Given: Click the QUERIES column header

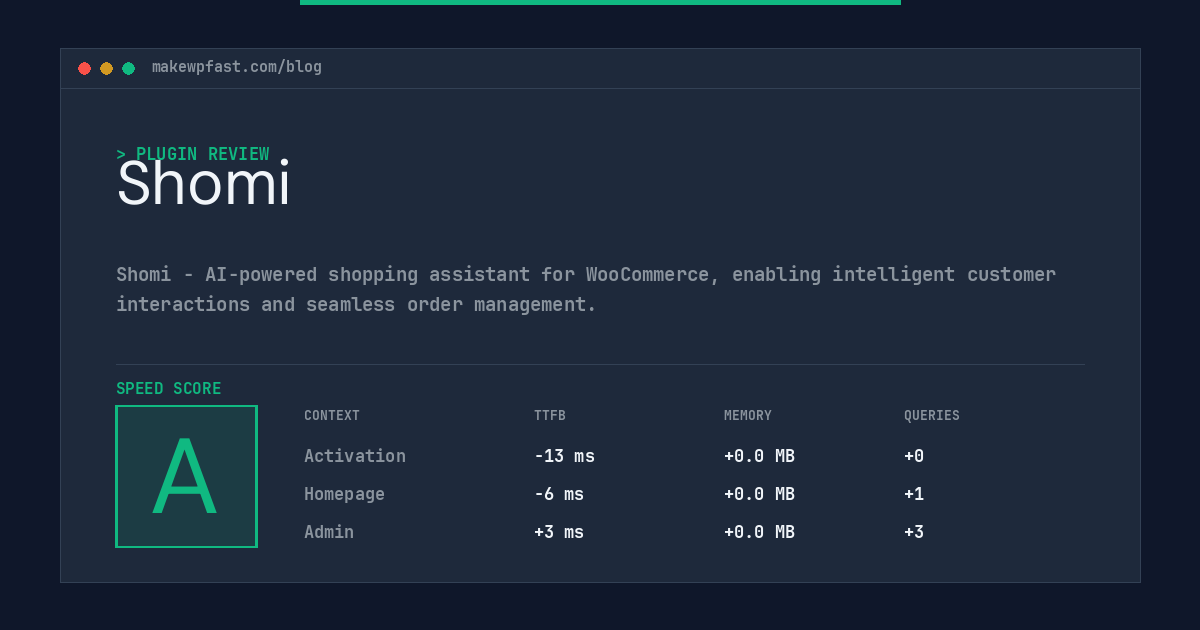Looking at the screenshot, I should (x=932, y=416).
